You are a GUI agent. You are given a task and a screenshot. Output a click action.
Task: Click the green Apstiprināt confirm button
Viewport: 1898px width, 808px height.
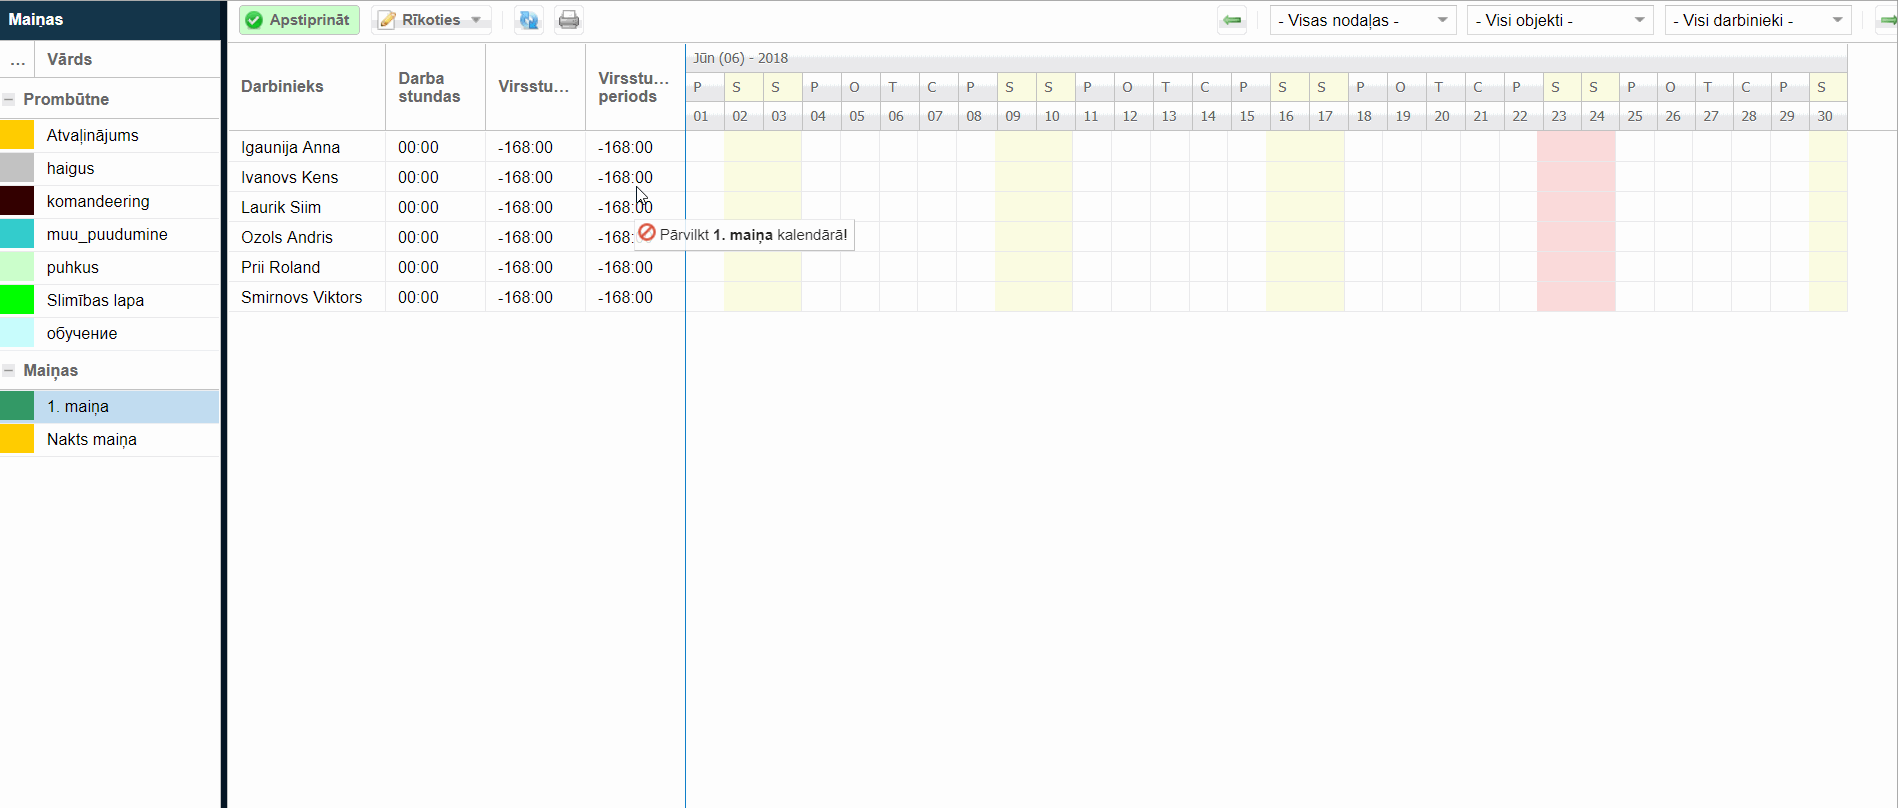click(299, 20)
